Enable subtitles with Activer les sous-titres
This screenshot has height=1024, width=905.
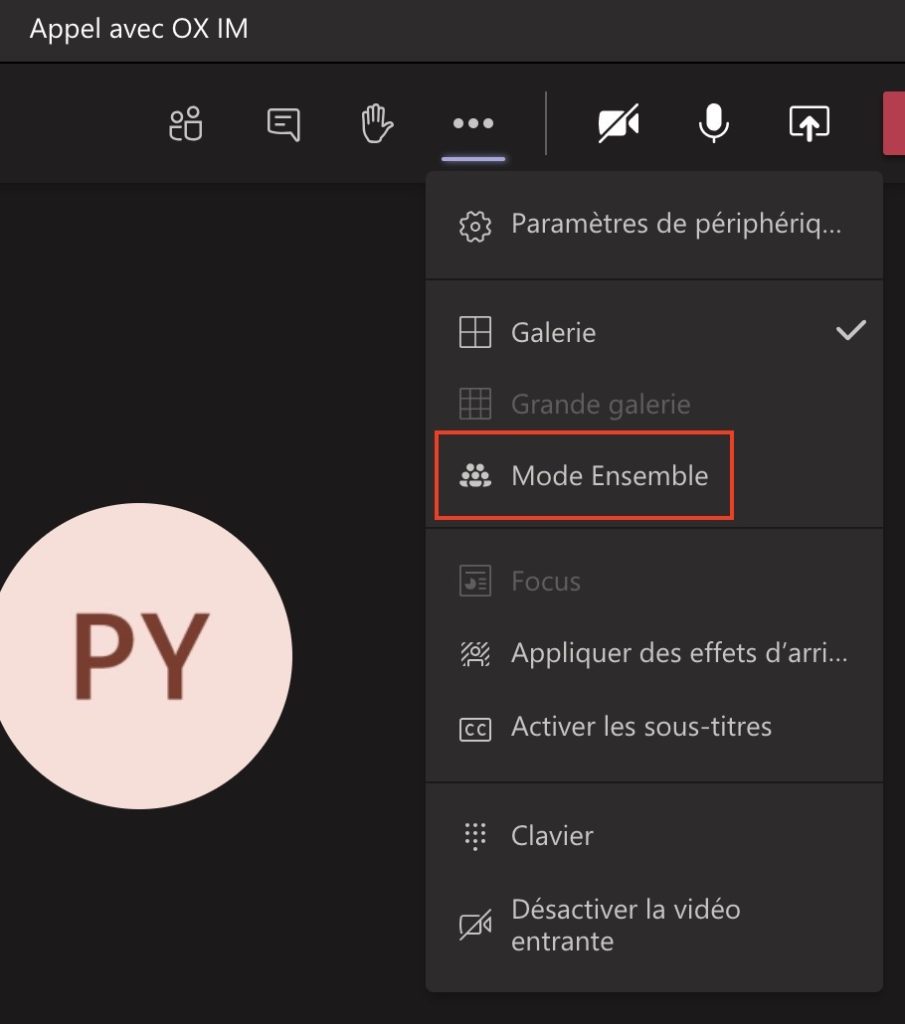[640, 727]
